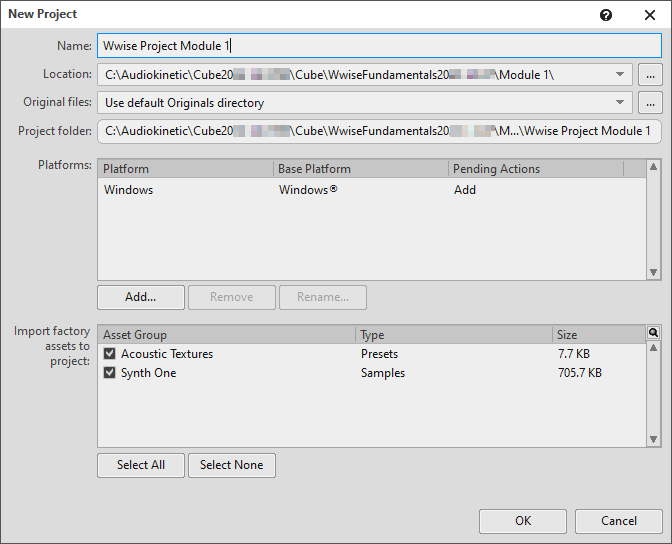Close the New Project dialog
672x544 pixels.
point(650,15)
